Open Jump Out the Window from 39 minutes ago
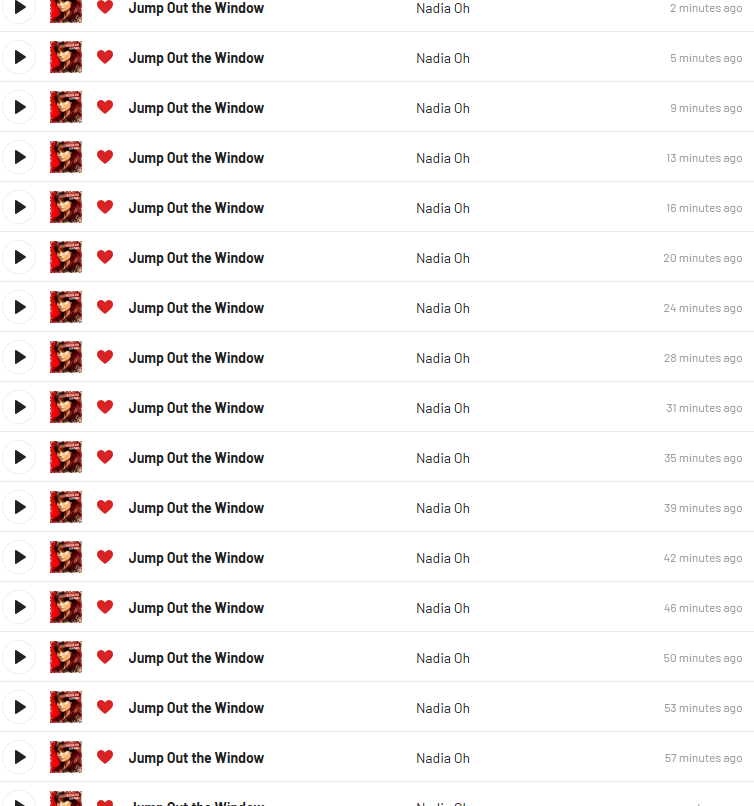Viewport: 754px width, 806px height. (x=196, y=508)
